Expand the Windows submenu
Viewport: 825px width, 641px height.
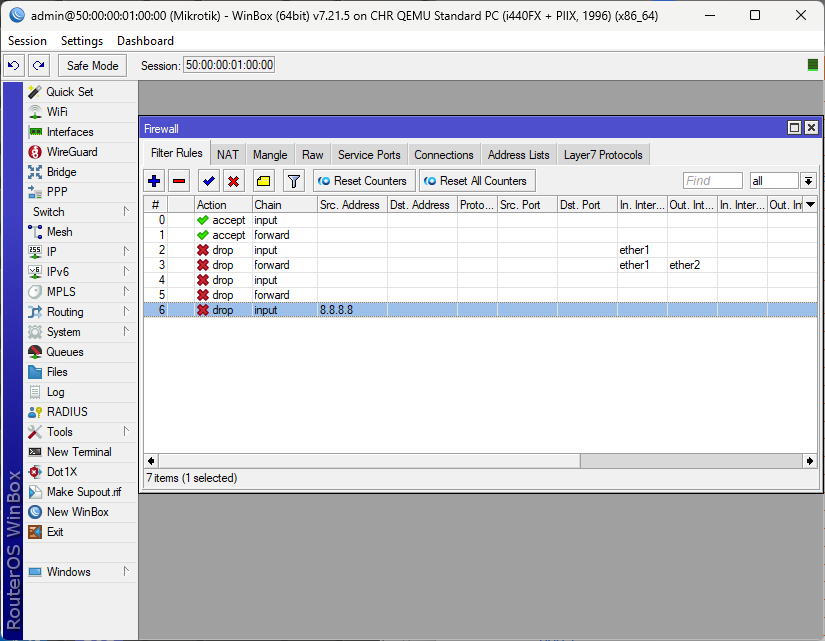(79, 572)
